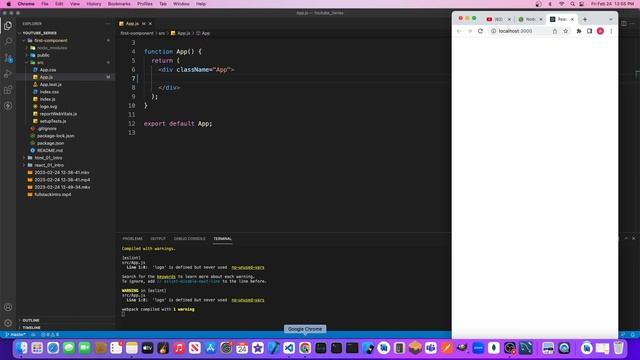Image resolution: width=640 pixels, height=360 pixels.
Task: Open the Trash in the Dock
Action: 618,348
